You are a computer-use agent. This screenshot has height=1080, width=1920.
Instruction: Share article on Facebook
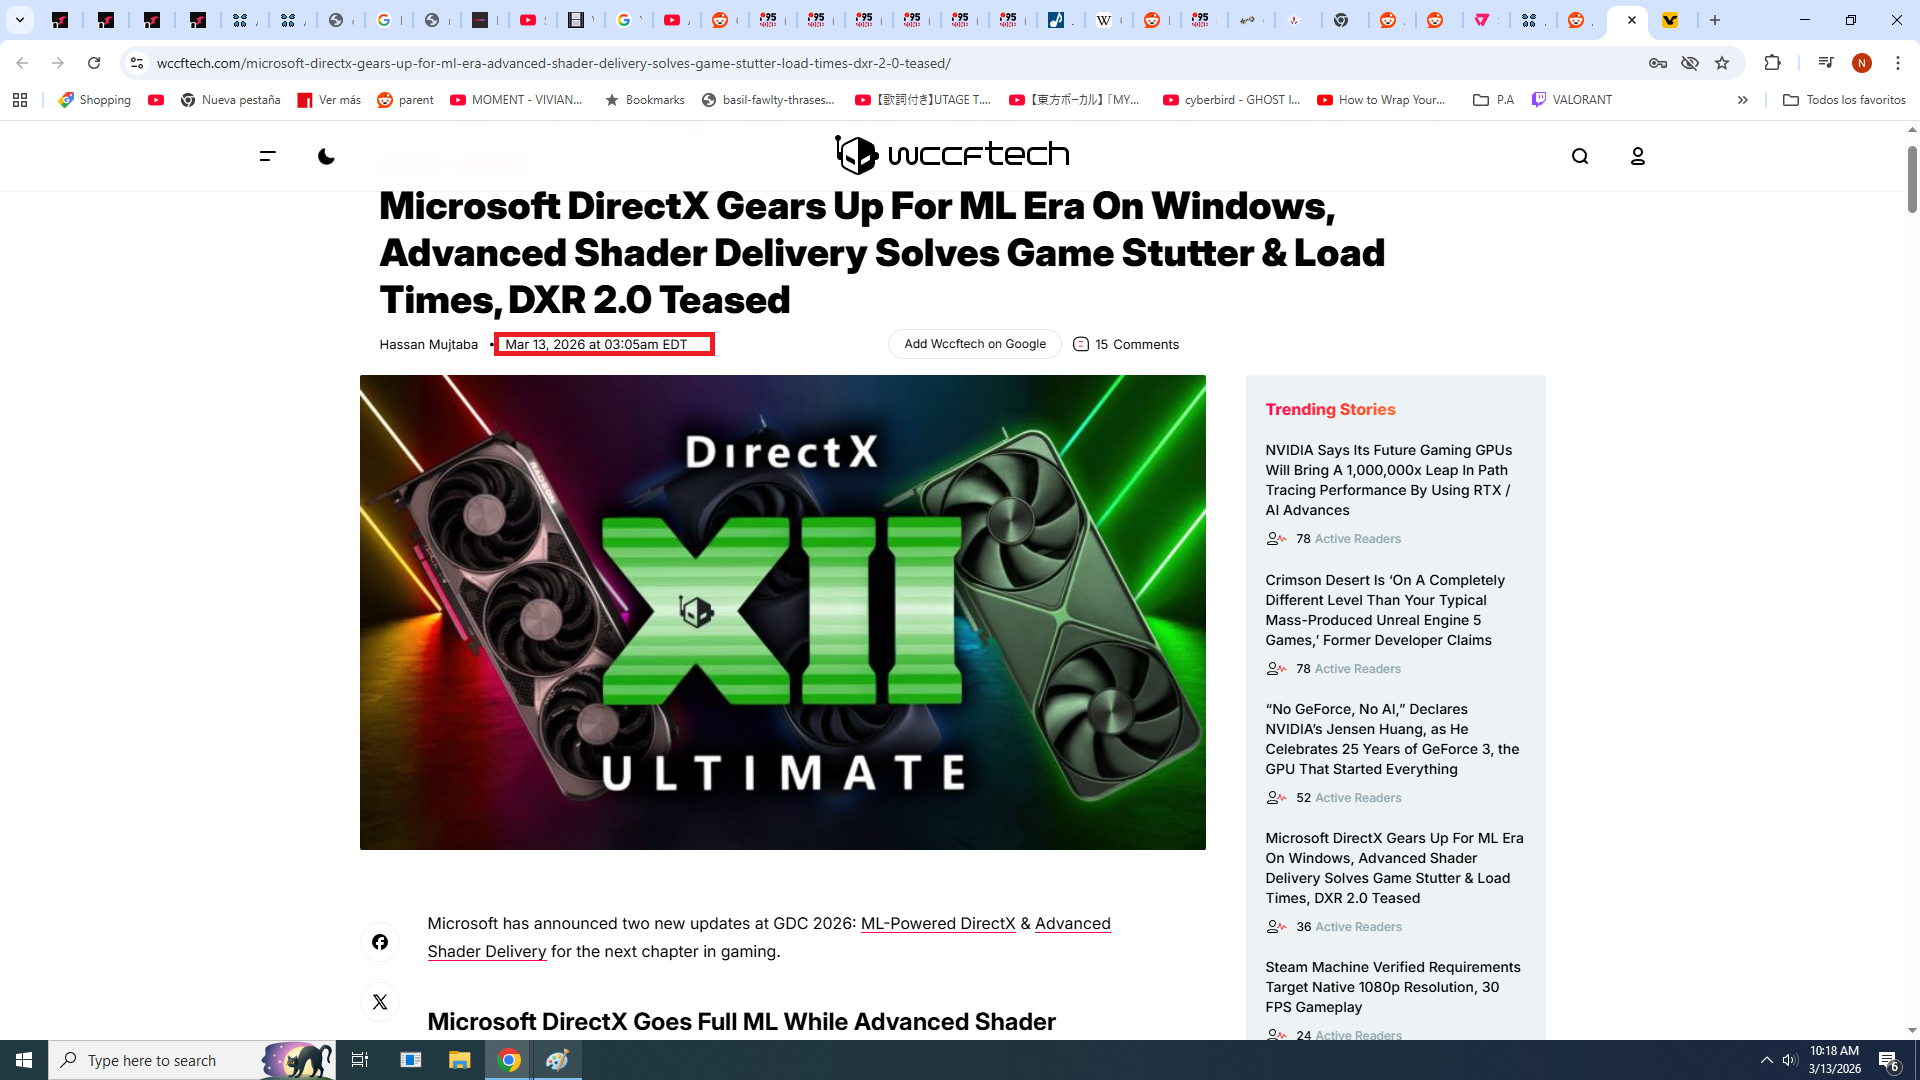pyautogui.click(x=380, y=942)
